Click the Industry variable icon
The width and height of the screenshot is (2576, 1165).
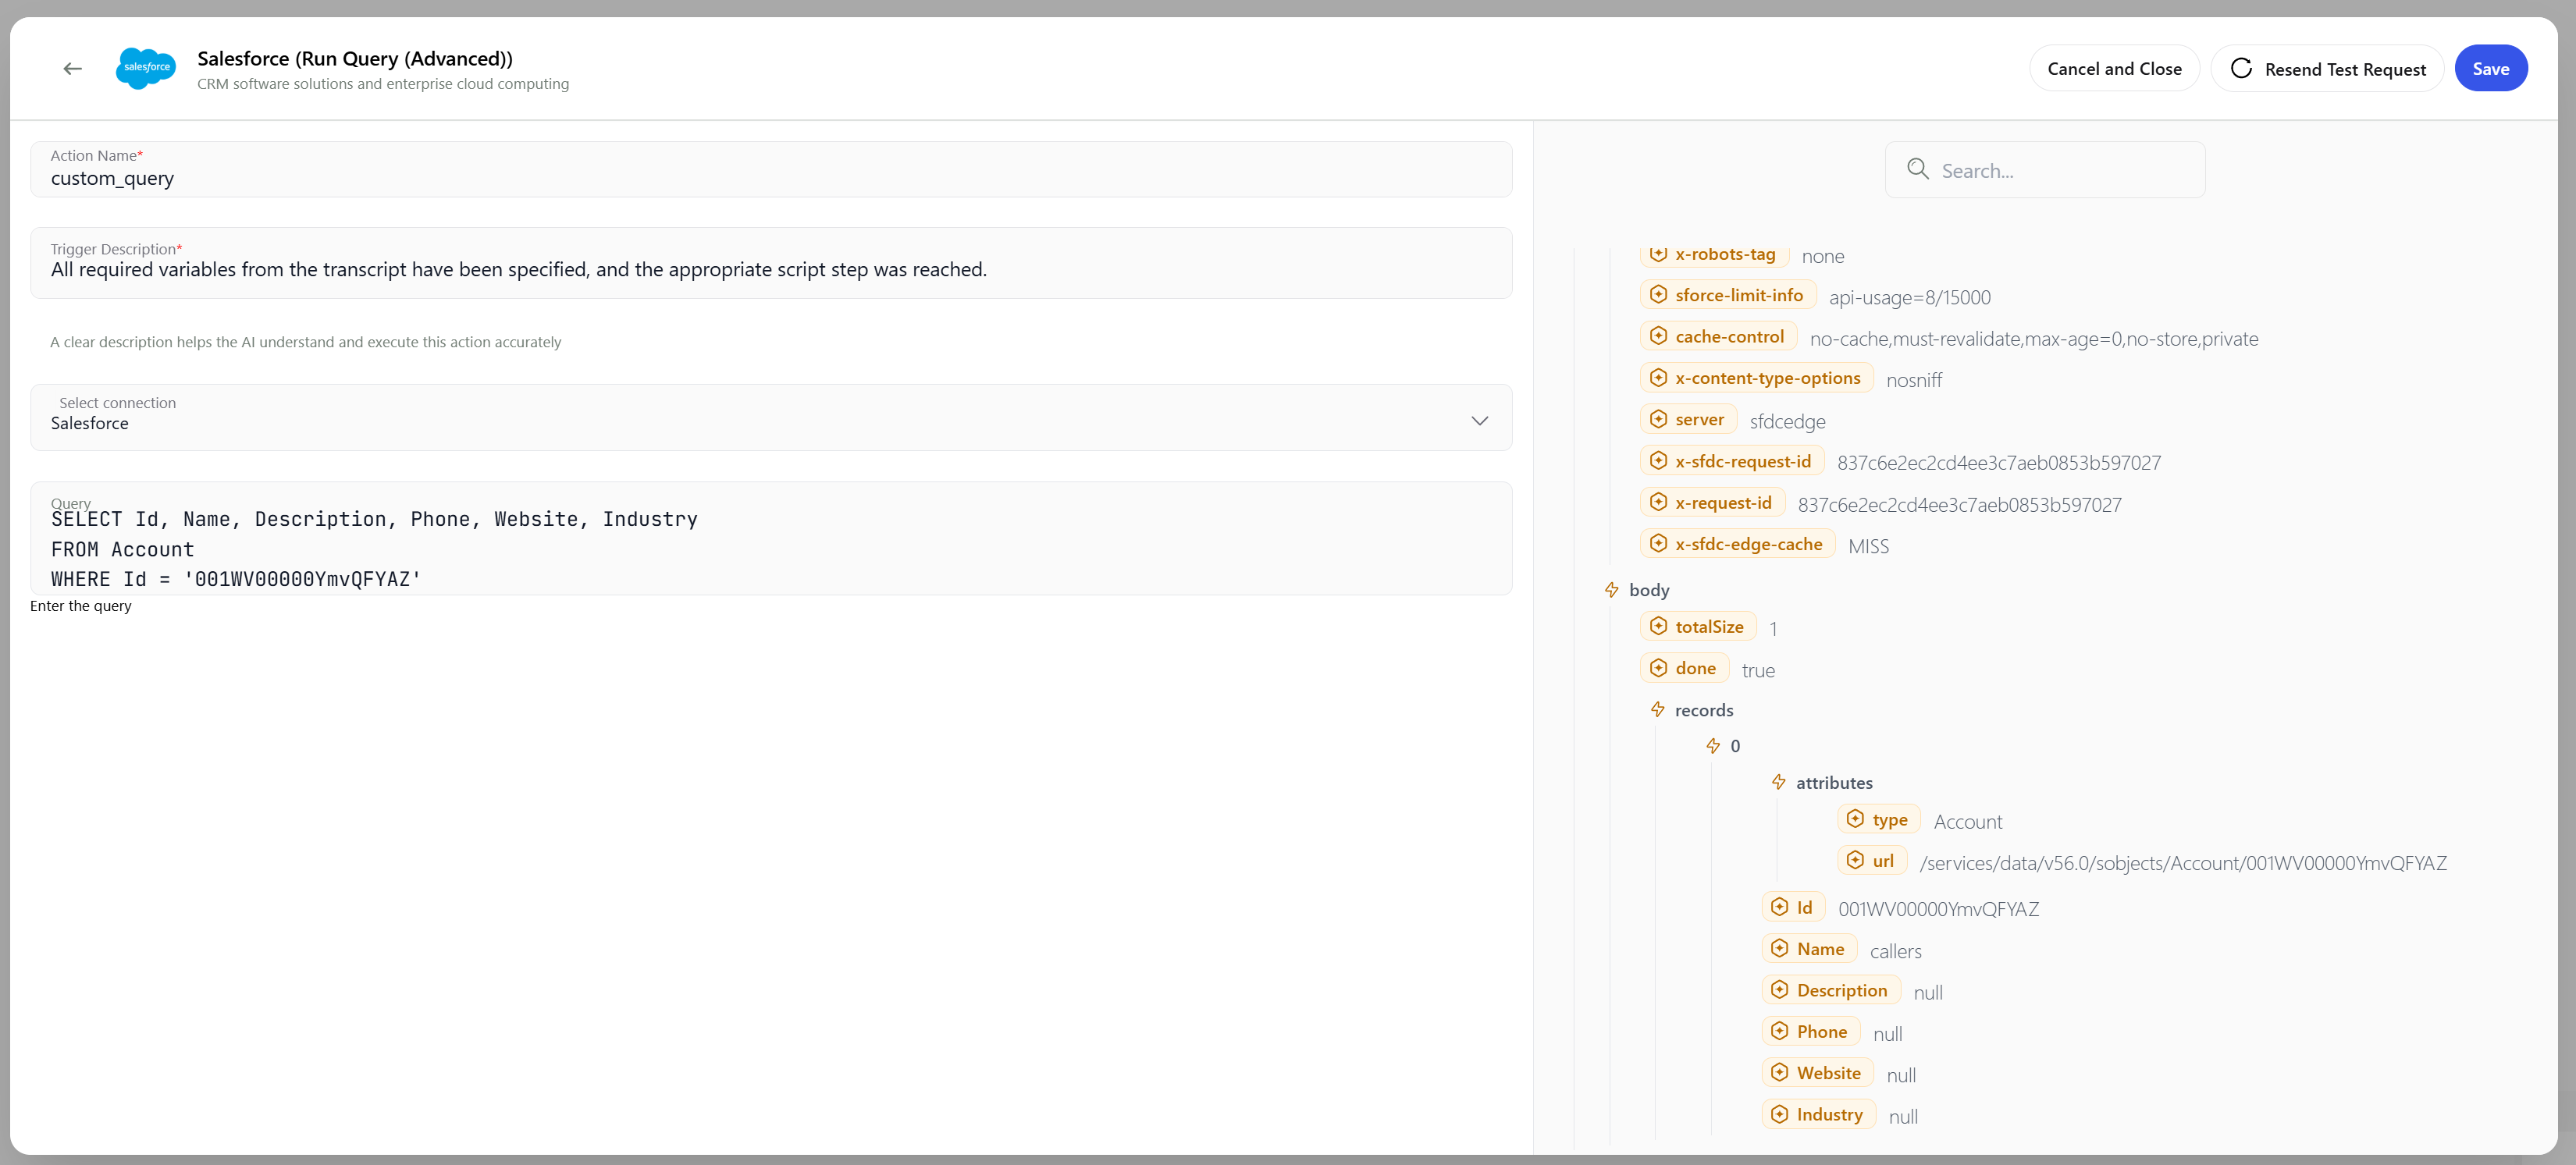coord(1779,1114)
